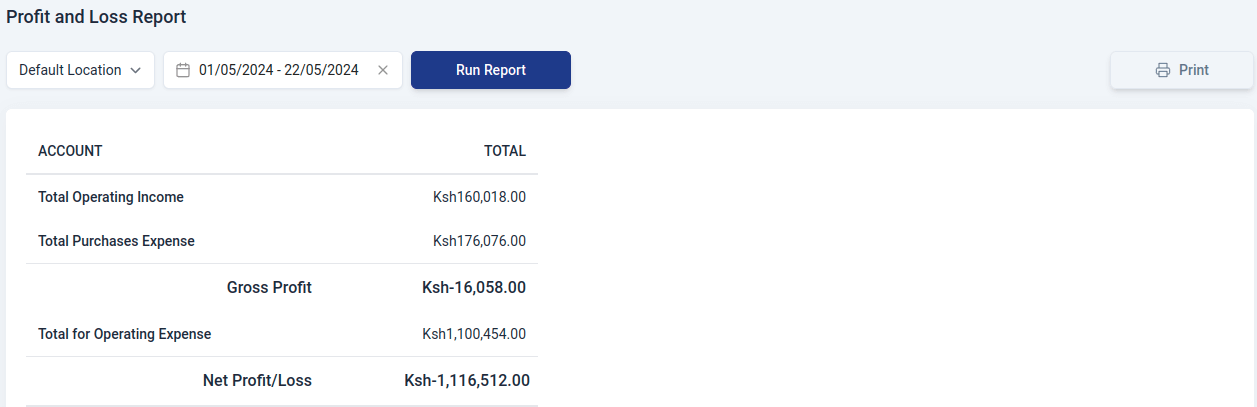Click the Net Profit/Loss label
The image size is (1257, 407).
click(x=257, y=380)
